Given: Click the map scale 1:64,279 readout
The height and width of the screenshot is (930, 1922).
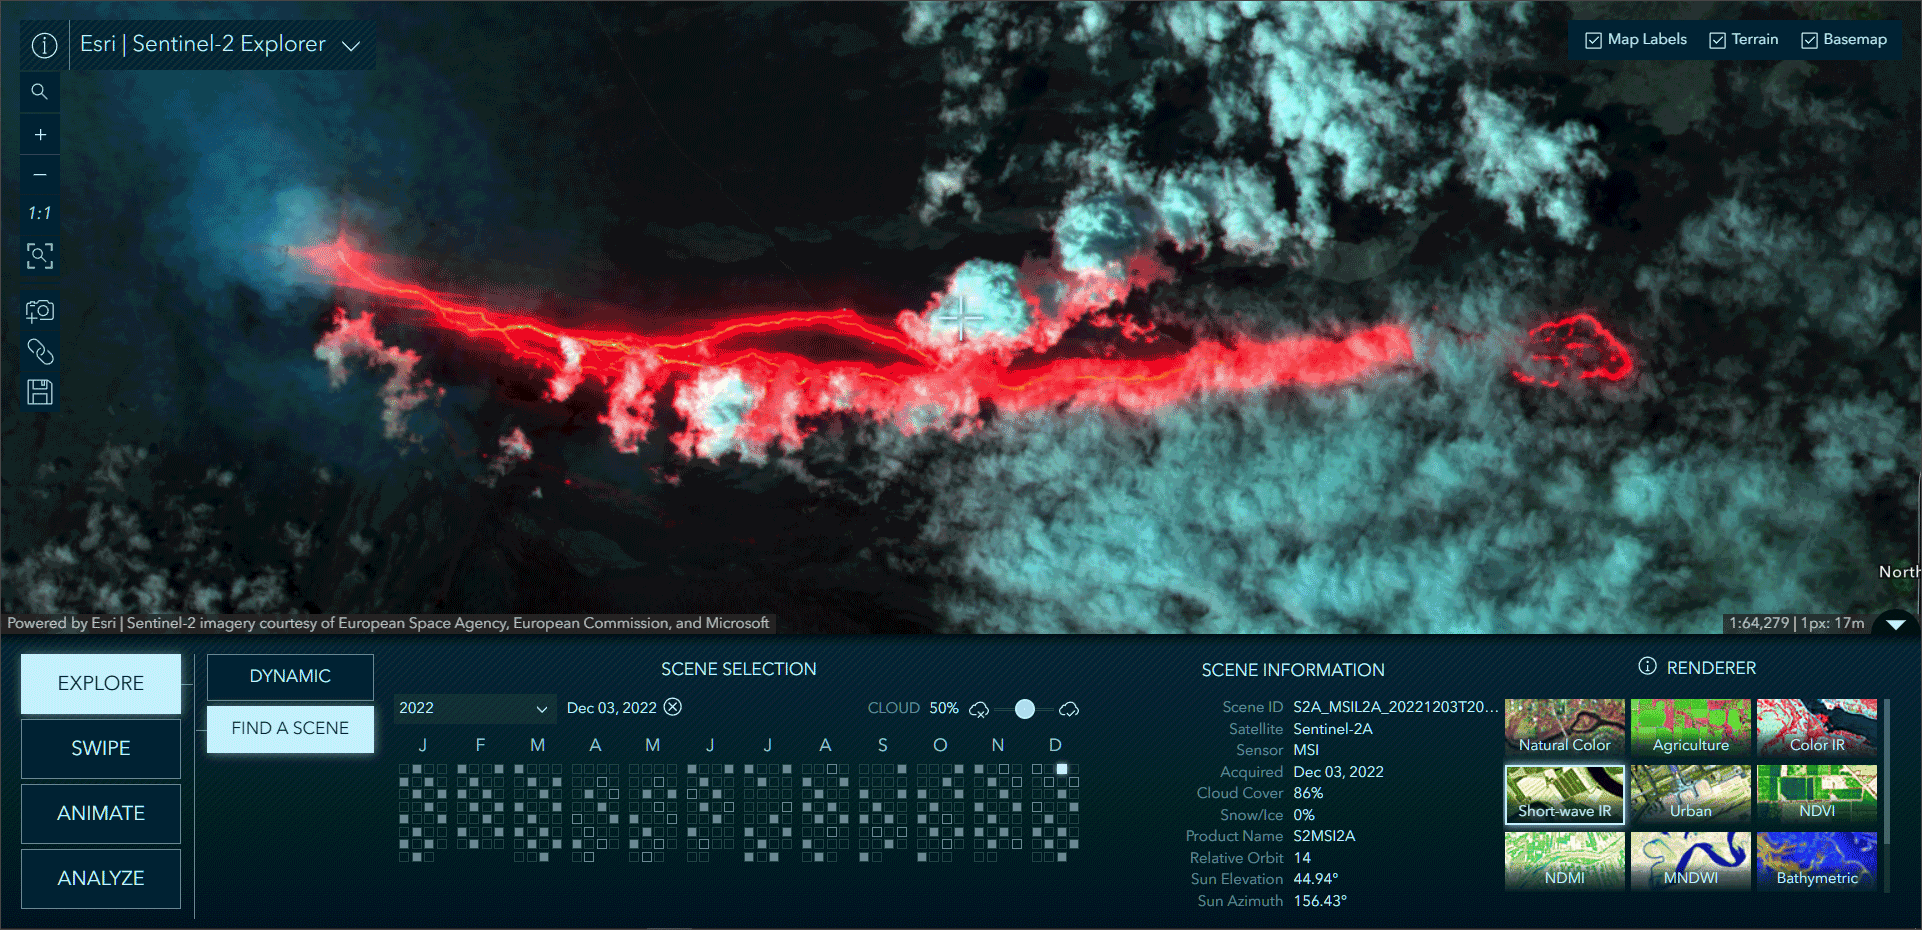Looking at the screenshot, I should point(1759,623).
